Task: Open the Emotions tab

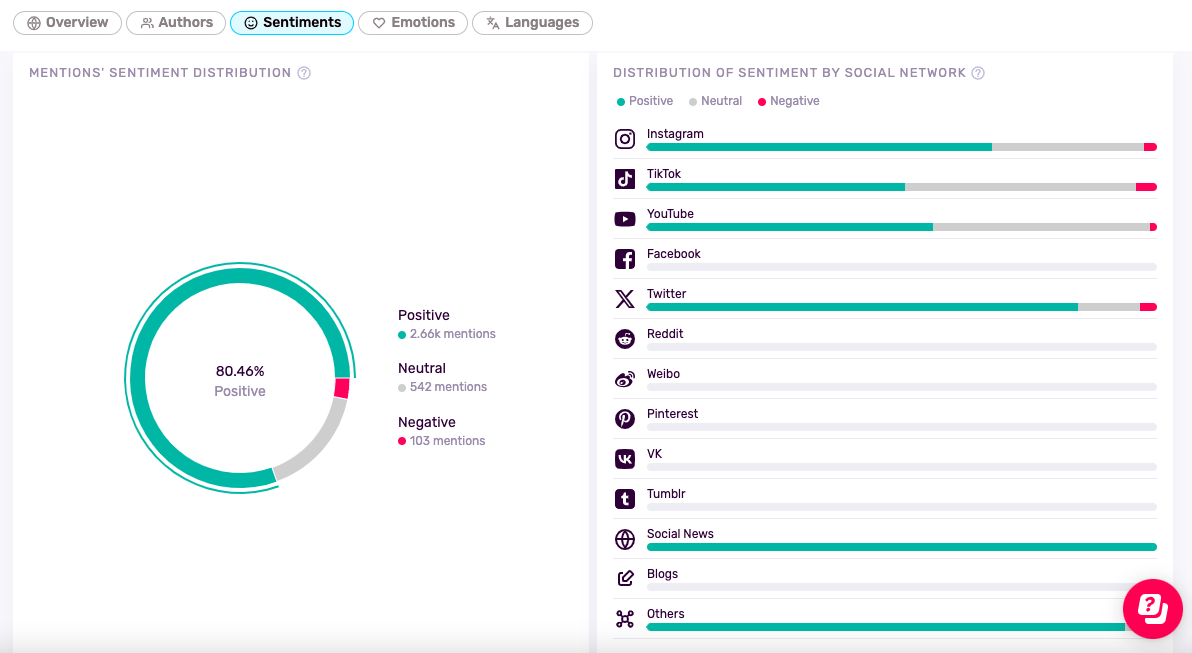Action: (413, 23)
